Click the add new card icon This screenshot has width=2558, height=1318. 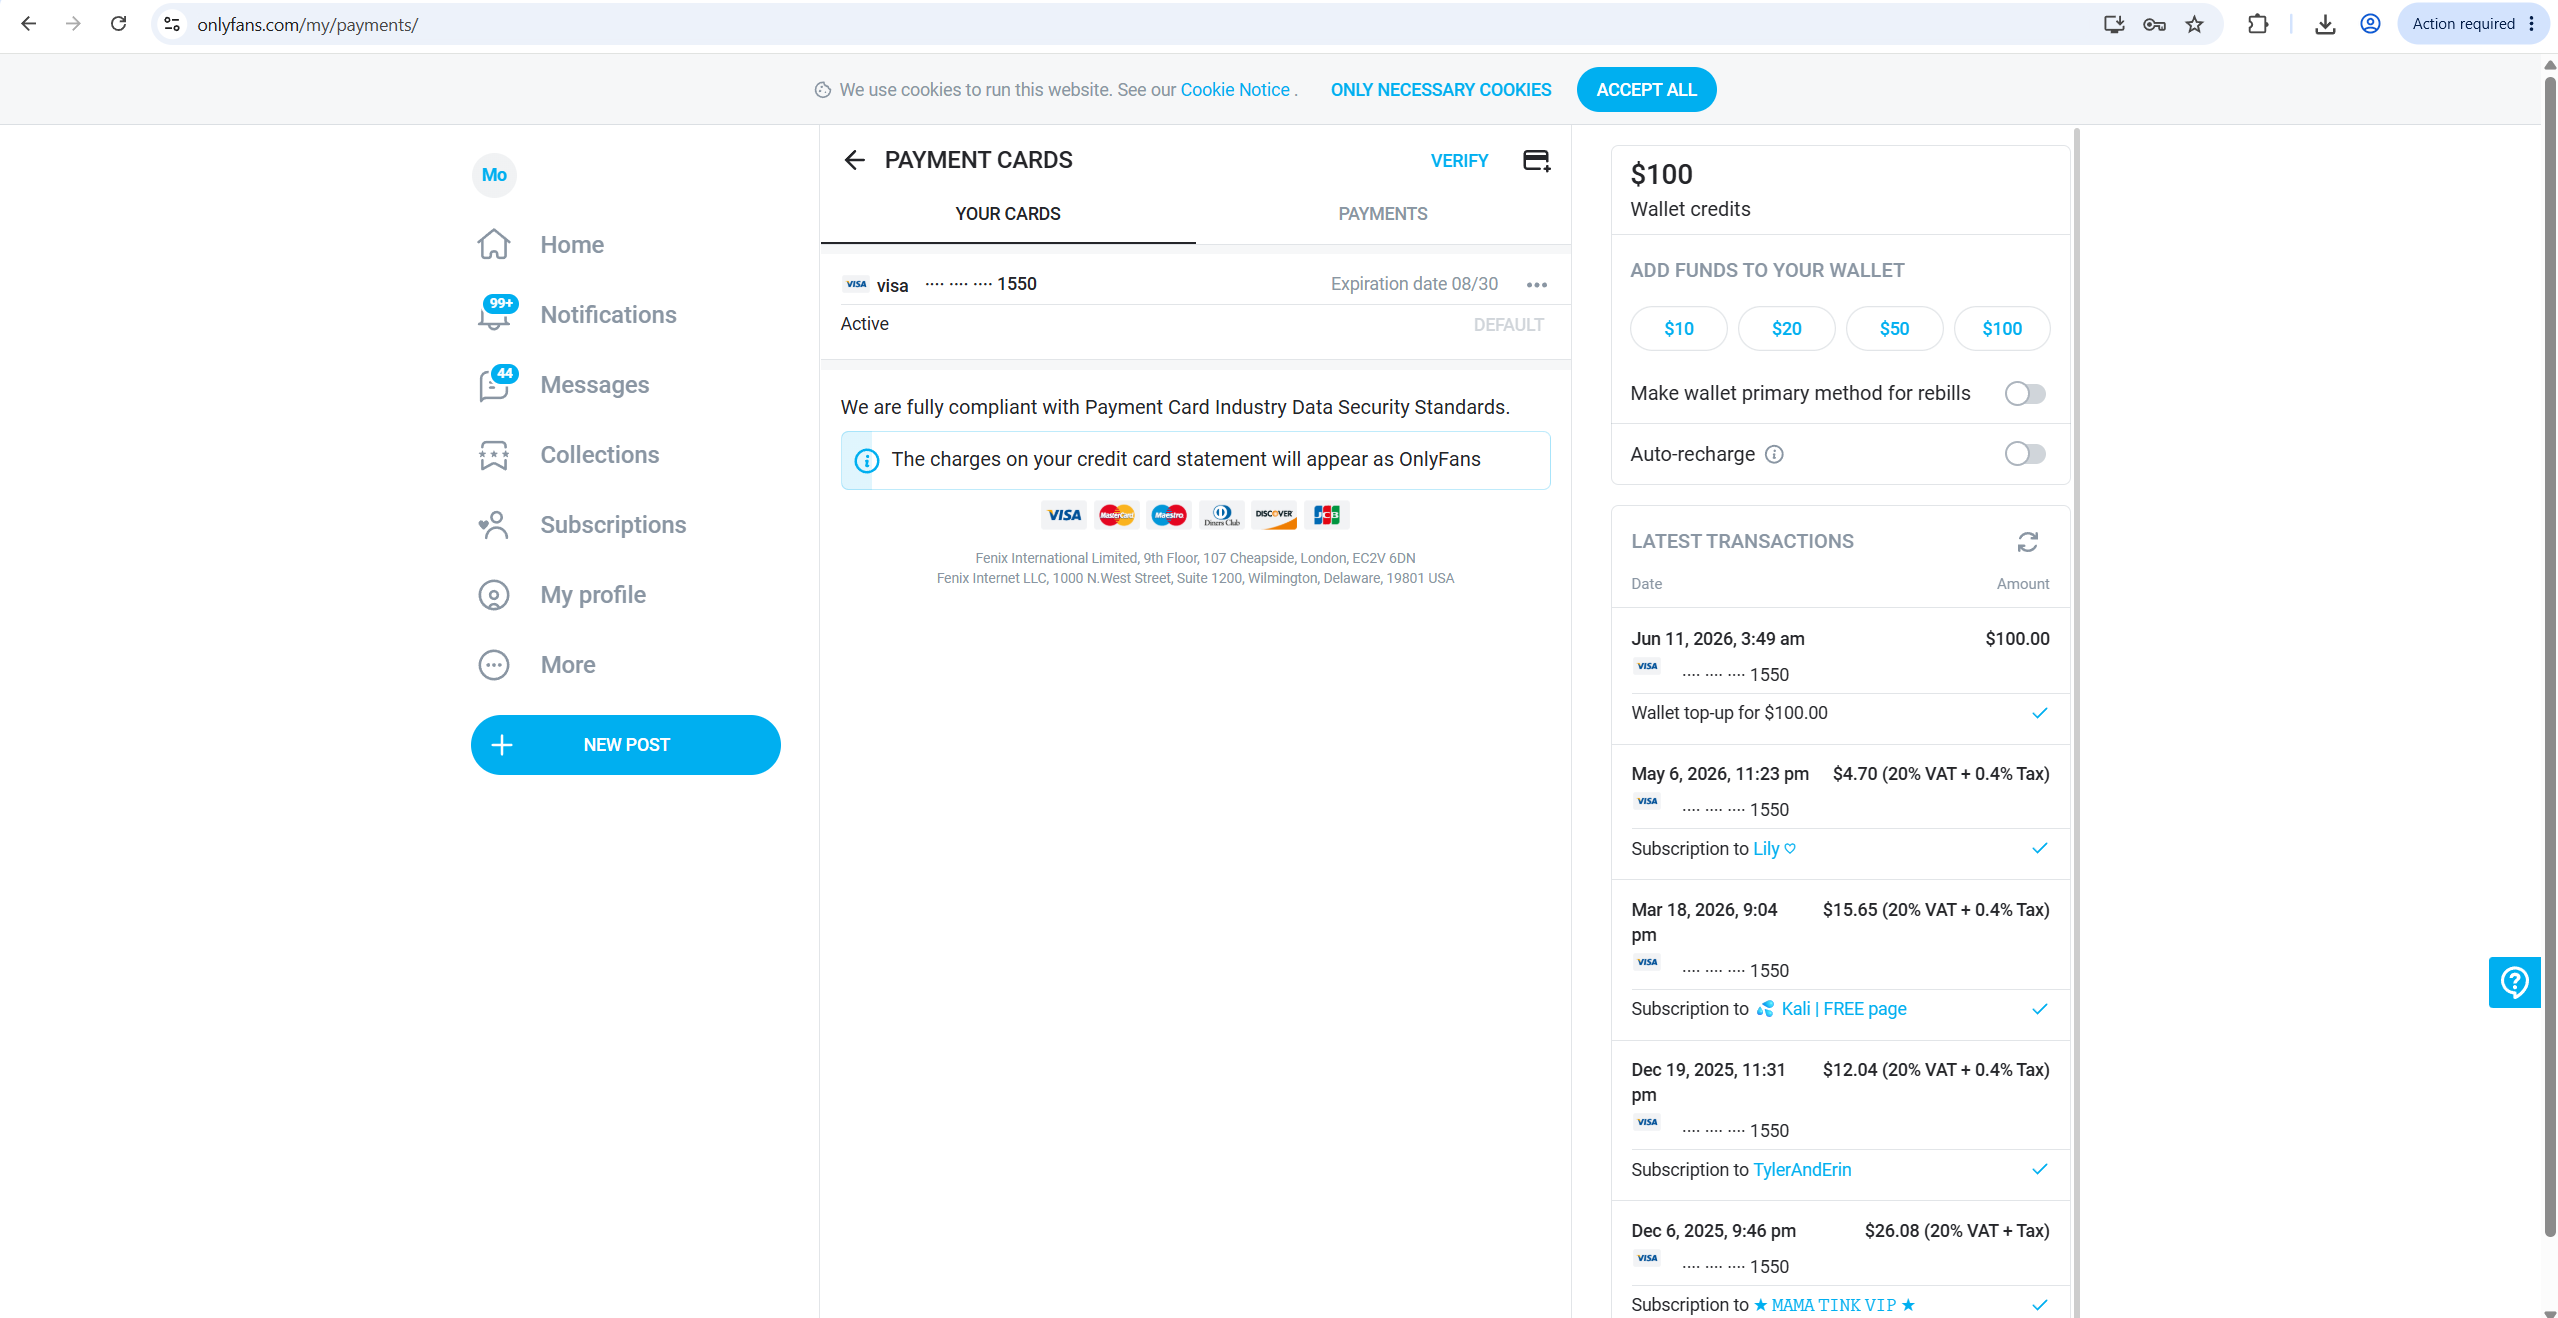coord(1536,160)
